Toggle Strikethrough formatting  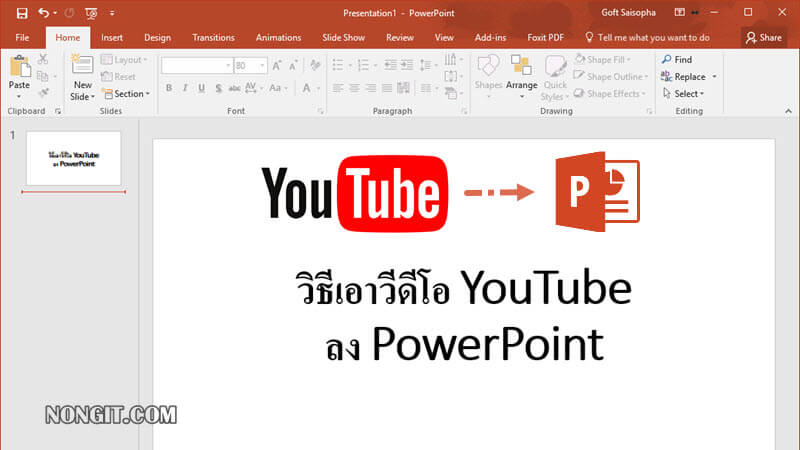[x=234, y=88]
